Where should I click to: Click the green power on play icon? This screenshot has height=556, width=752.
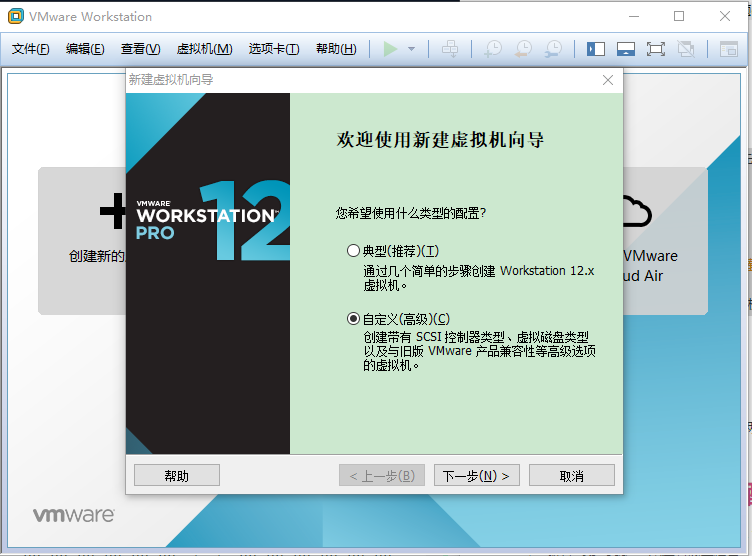[x=390, y=49]
